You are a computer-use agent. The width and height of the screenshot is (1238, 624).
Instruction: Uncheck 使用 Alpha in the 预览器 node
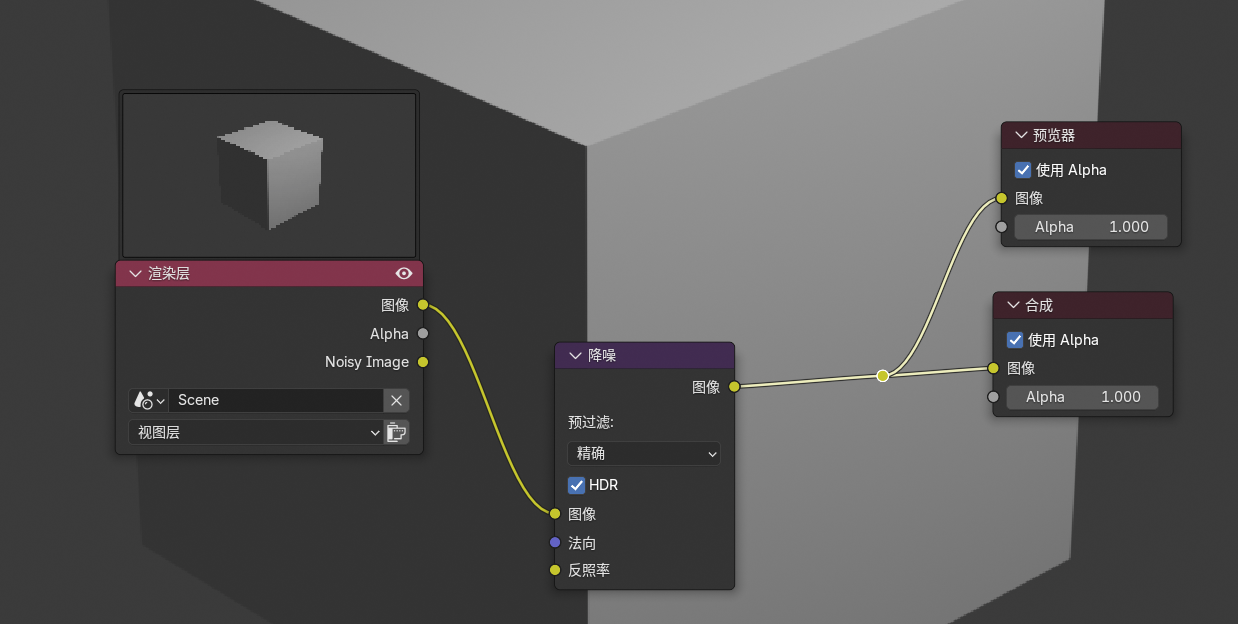1023,170
